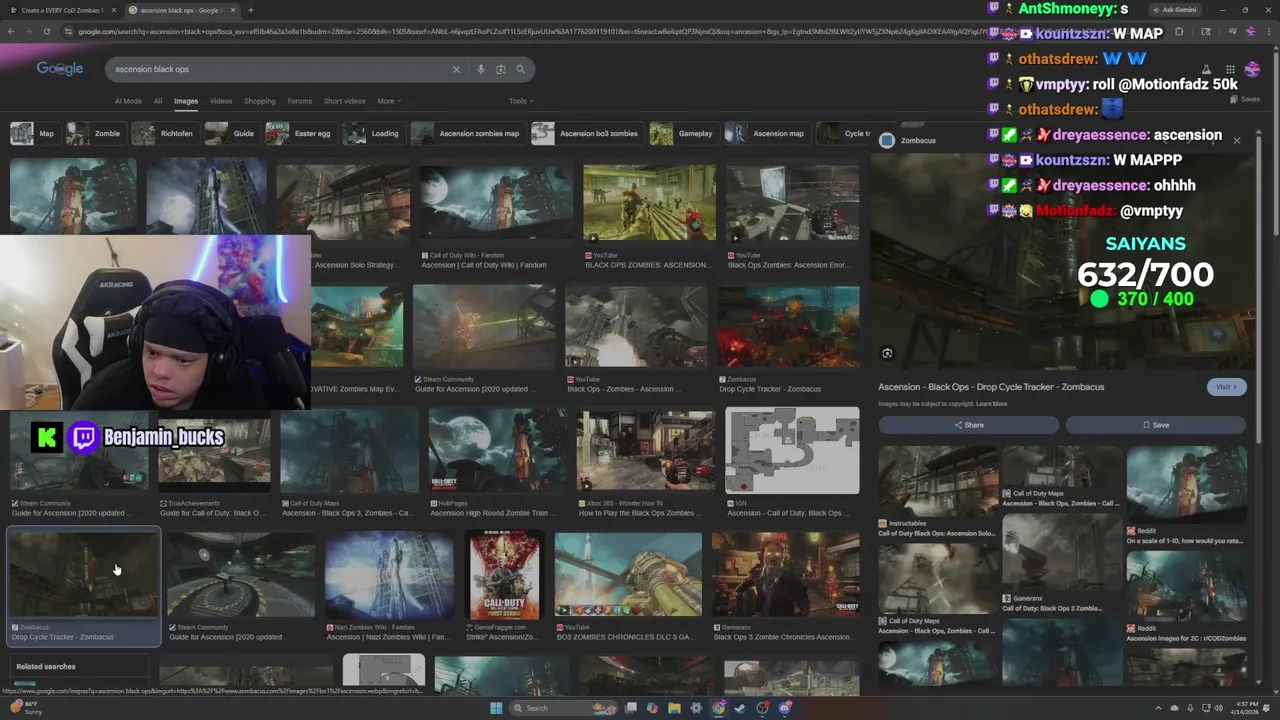Open the Steam app in the taskbar
1280x720 pixels.
(x=741, y=708)
